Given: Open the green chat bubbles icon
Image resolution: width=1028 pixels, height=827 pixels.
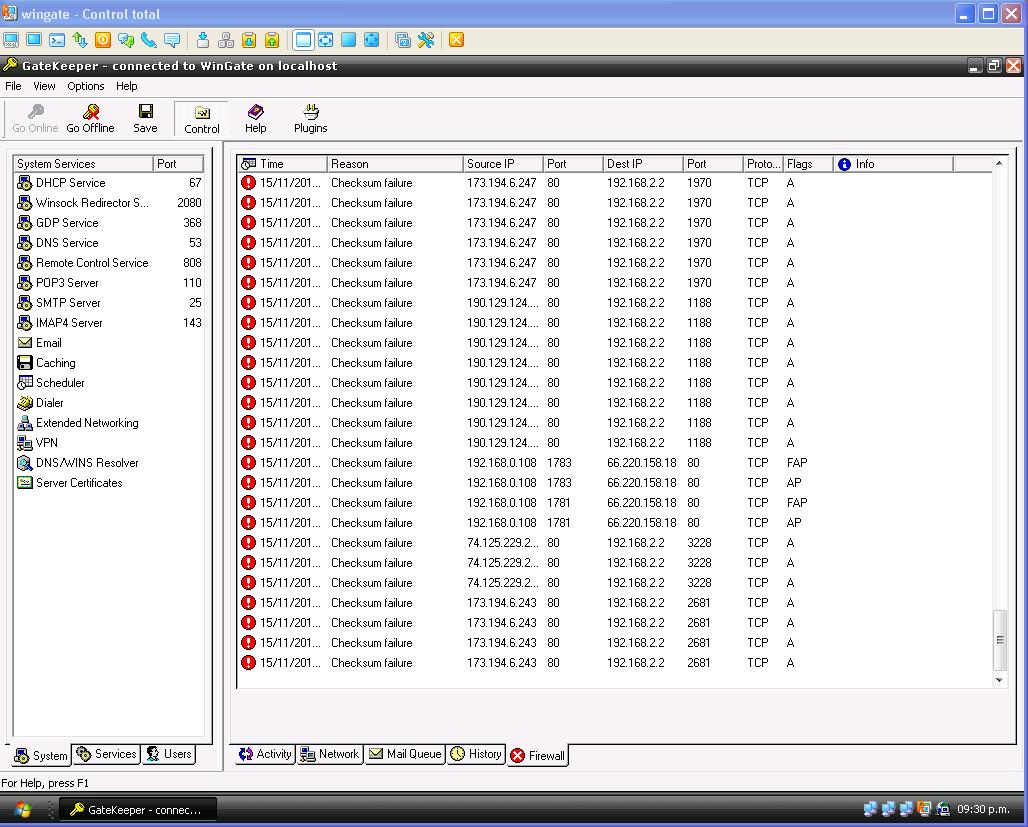Looking at the screenshot, I should pos(126,40).
